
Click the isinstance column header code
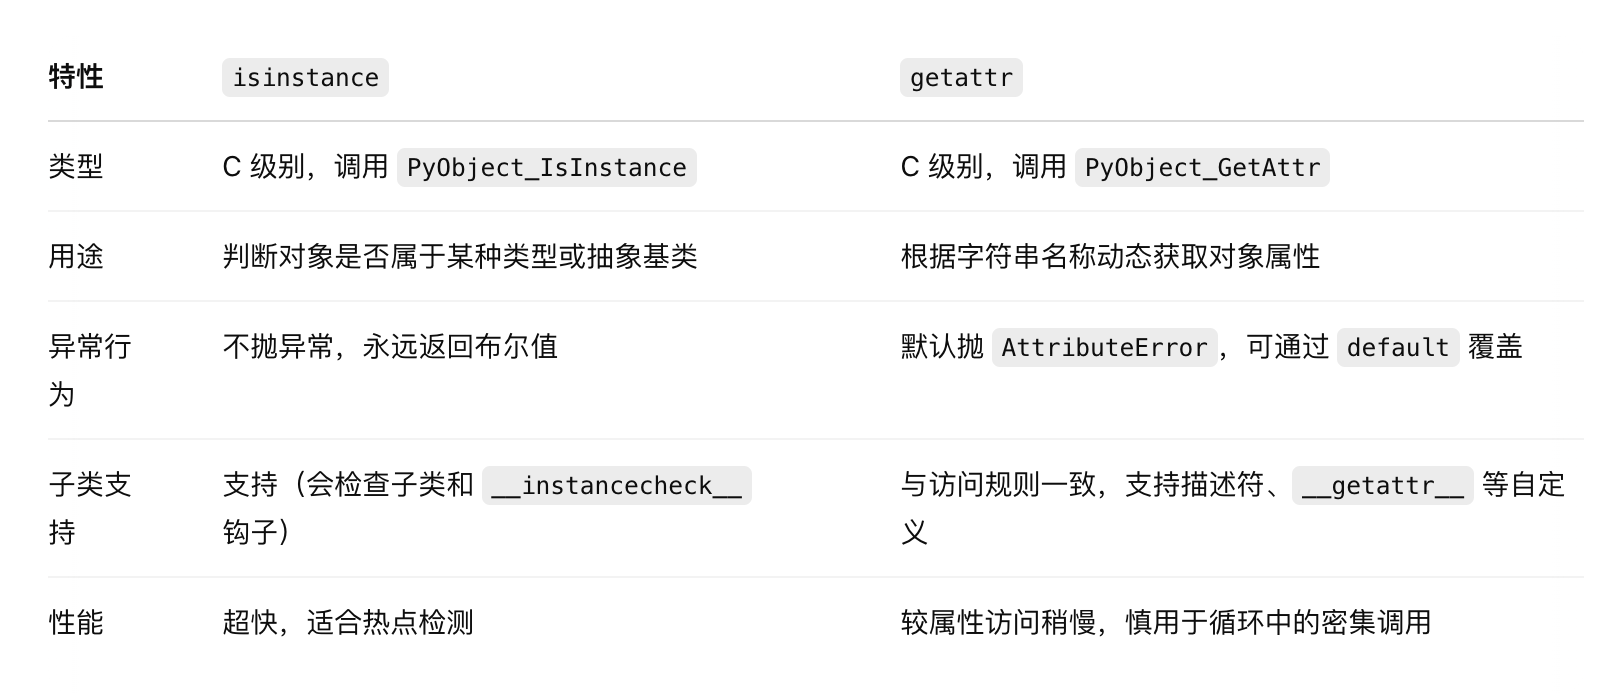click(305, 78)
